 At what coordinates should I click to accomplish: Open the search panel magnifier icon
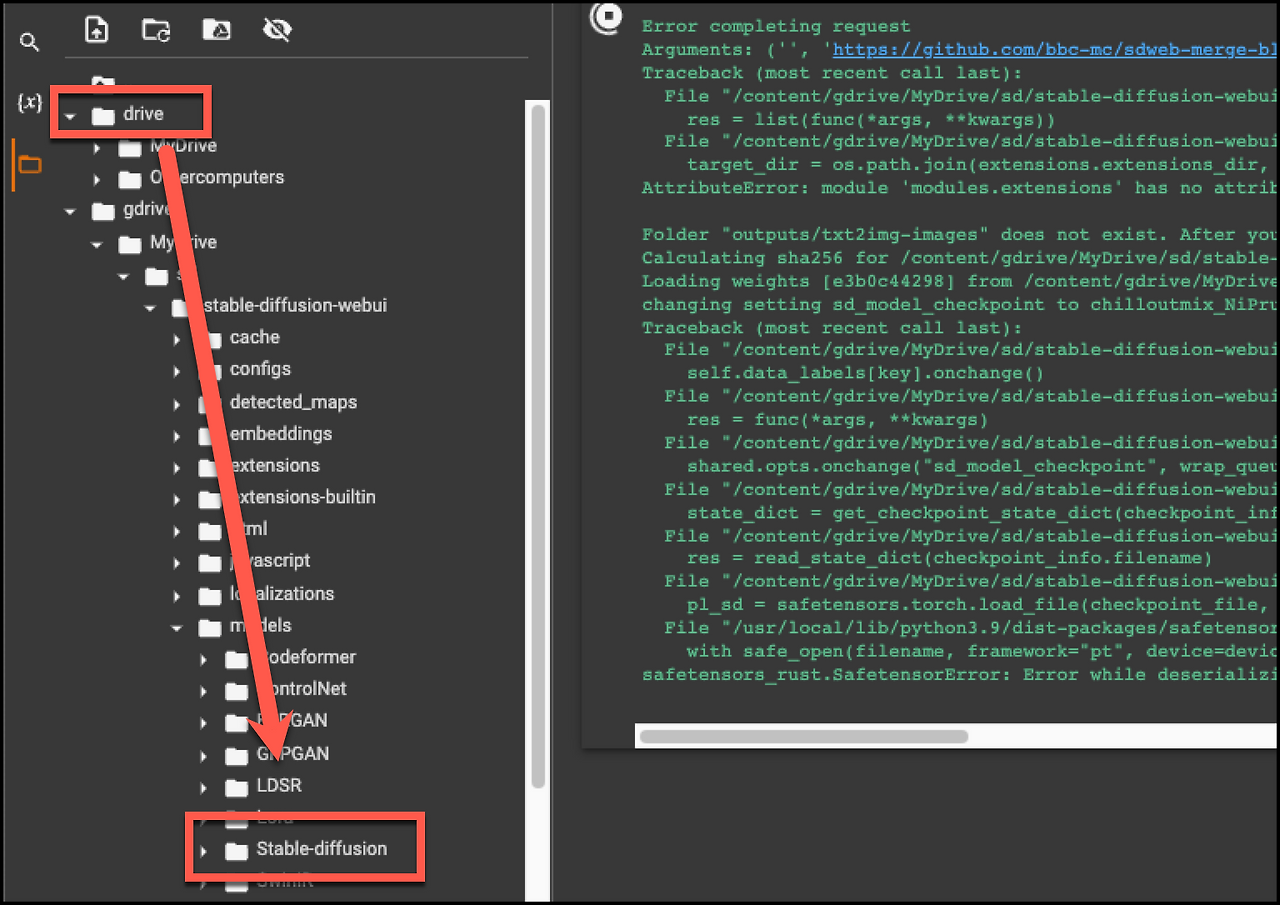pos(30,42)
